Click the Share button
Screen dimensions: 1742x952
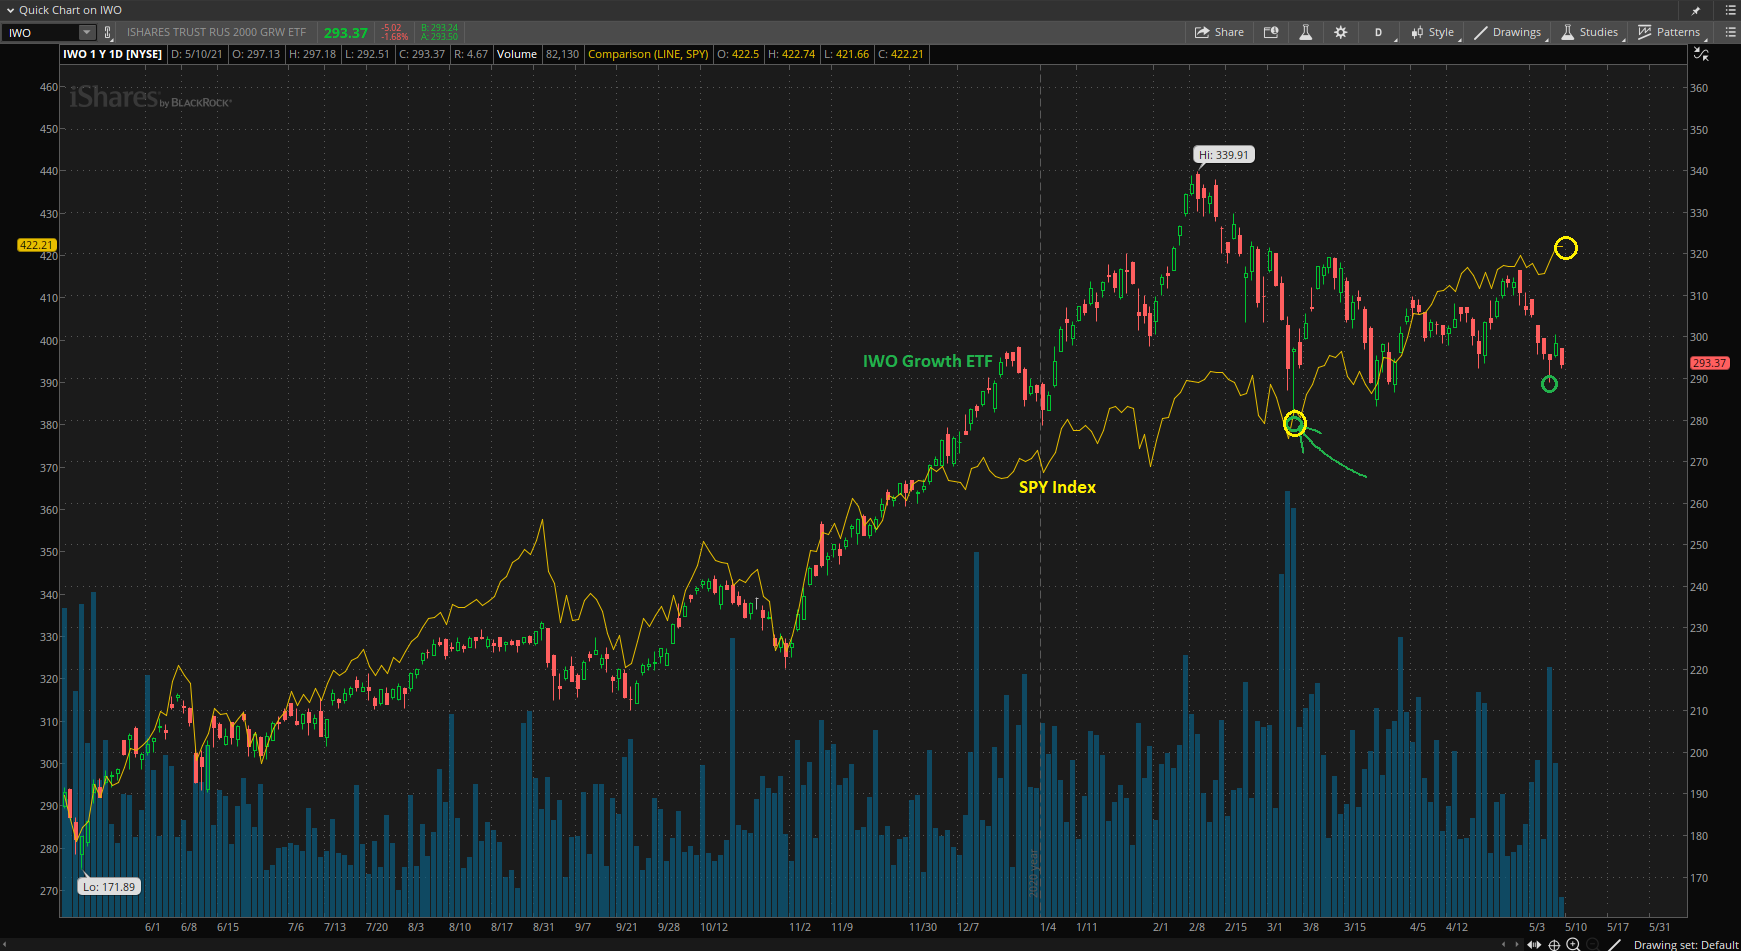(x=1219, y=32)
